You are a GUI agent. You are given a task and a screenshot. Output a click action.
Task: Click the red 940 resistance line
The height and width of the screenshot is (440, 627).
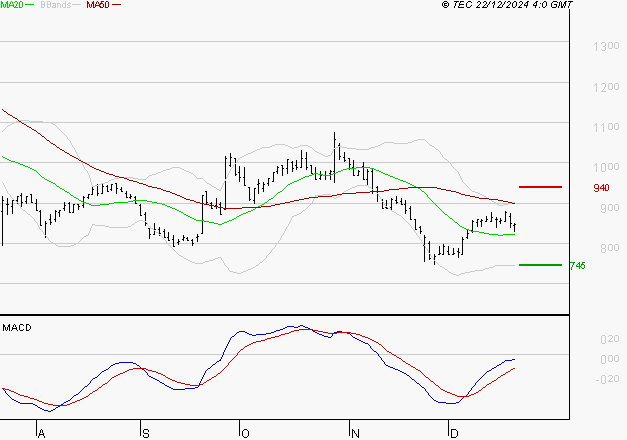540,187
